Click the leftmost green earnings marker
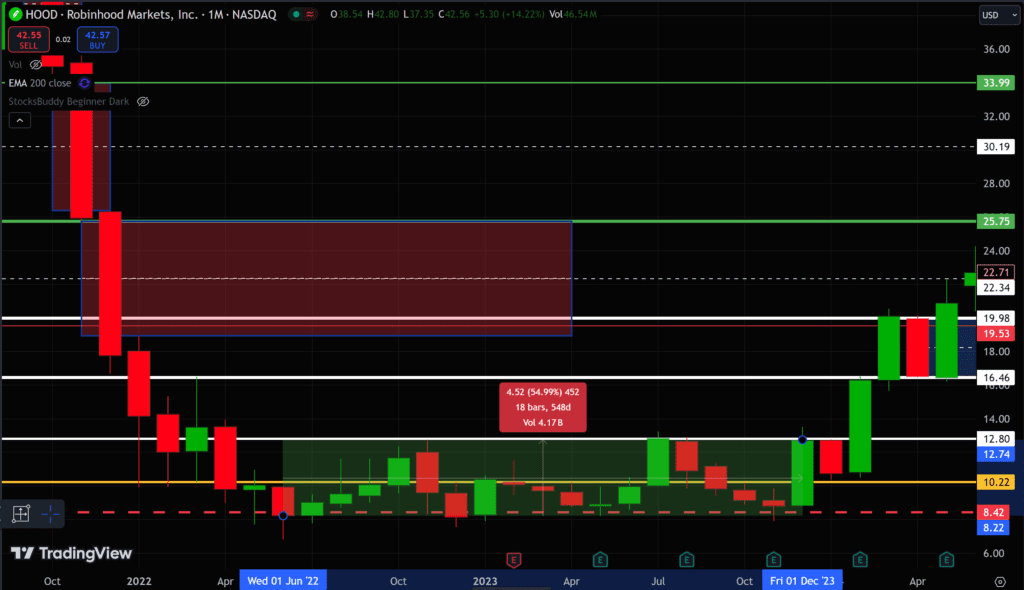 pyautogui.click(x=600, y=559)
